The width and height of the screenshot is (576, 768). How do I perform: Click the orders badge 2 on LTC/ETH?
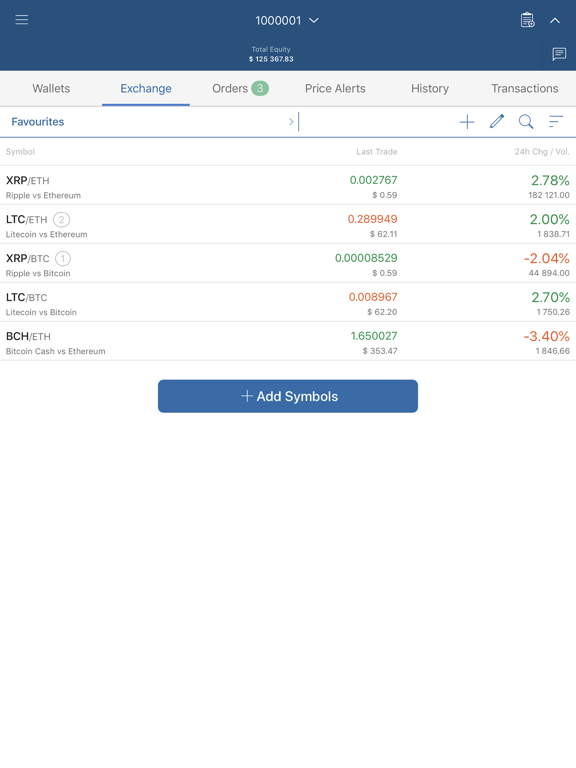point(61,219)
